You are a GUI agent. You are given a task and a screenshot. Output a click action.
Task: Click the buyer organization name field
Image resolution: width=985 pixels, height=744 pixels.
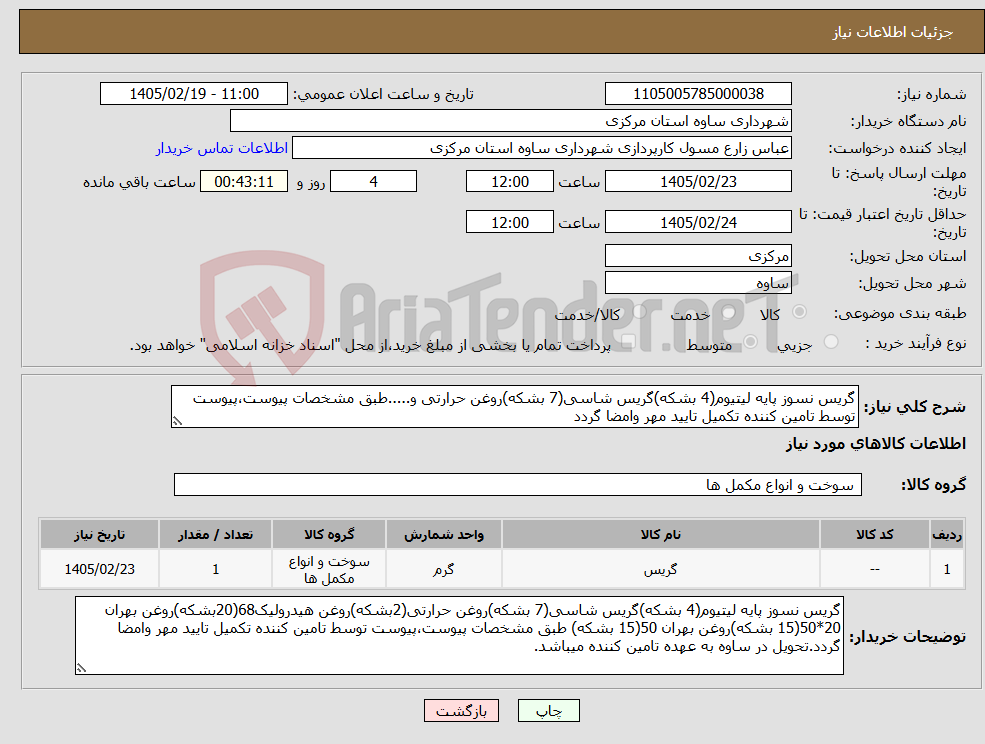tap(511, 121)
